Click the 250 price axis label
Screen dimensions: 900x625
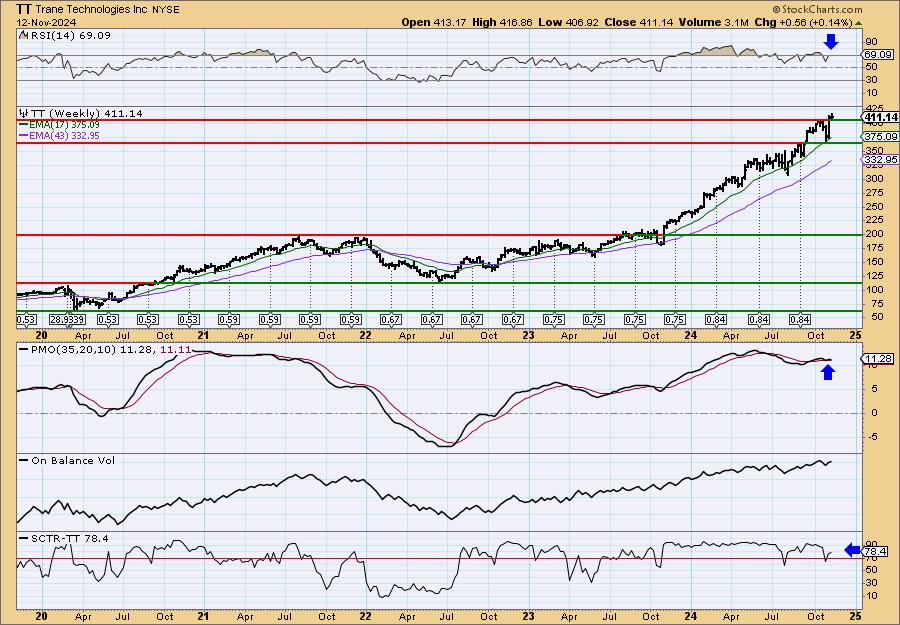tap(874, 207)
